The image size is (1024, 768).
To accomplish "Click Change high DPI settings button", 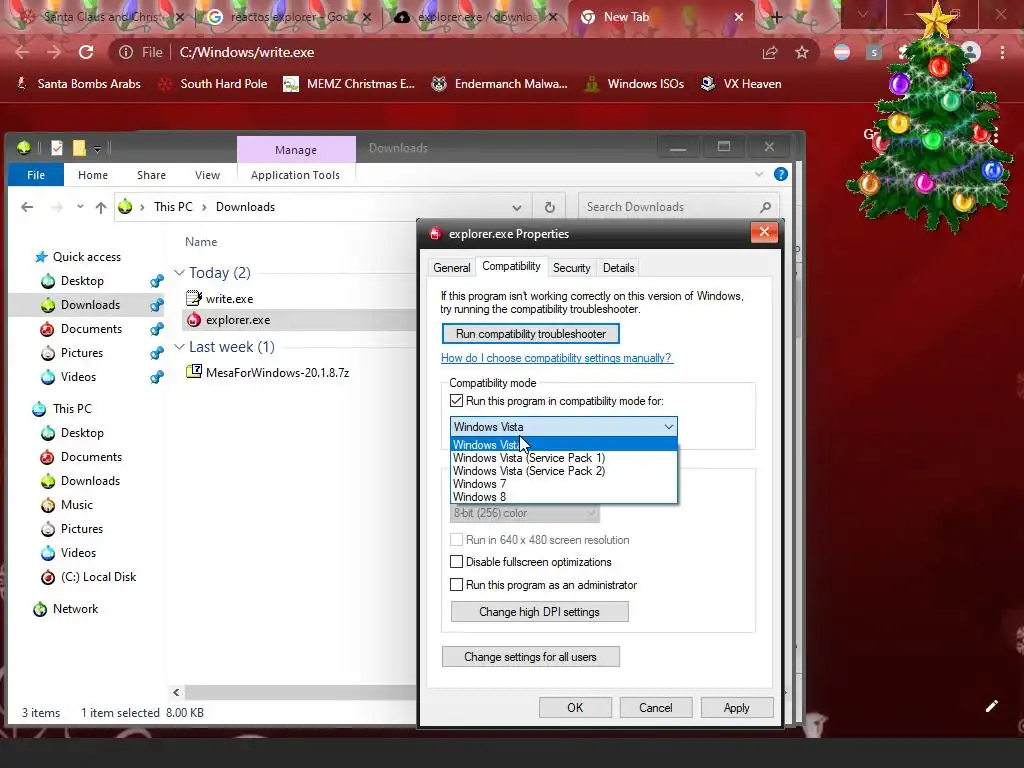I will (x=539, y=612).
